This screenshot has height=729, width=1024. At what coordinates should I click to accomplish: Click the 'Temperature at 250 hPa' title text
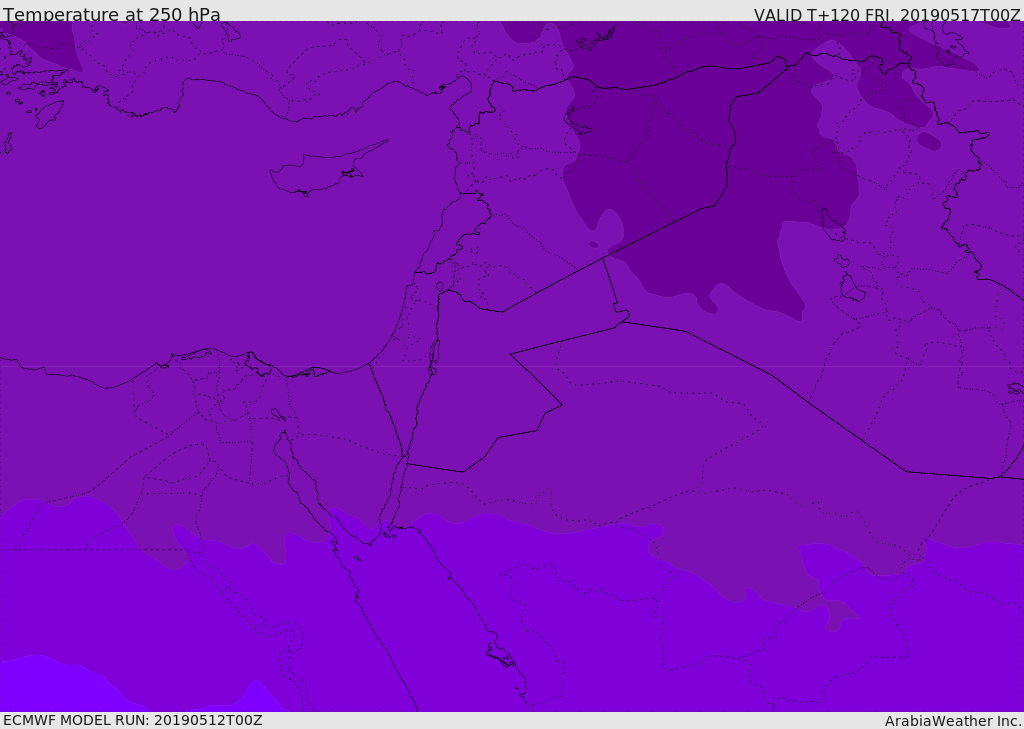(112, 15)
